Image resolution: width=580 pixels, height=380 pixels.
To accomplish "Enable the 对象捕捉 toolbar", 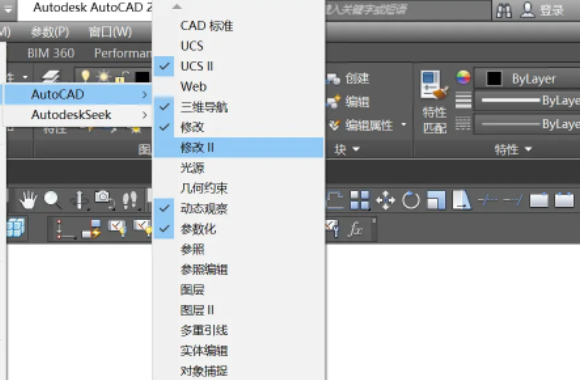I will click(238, 371).
